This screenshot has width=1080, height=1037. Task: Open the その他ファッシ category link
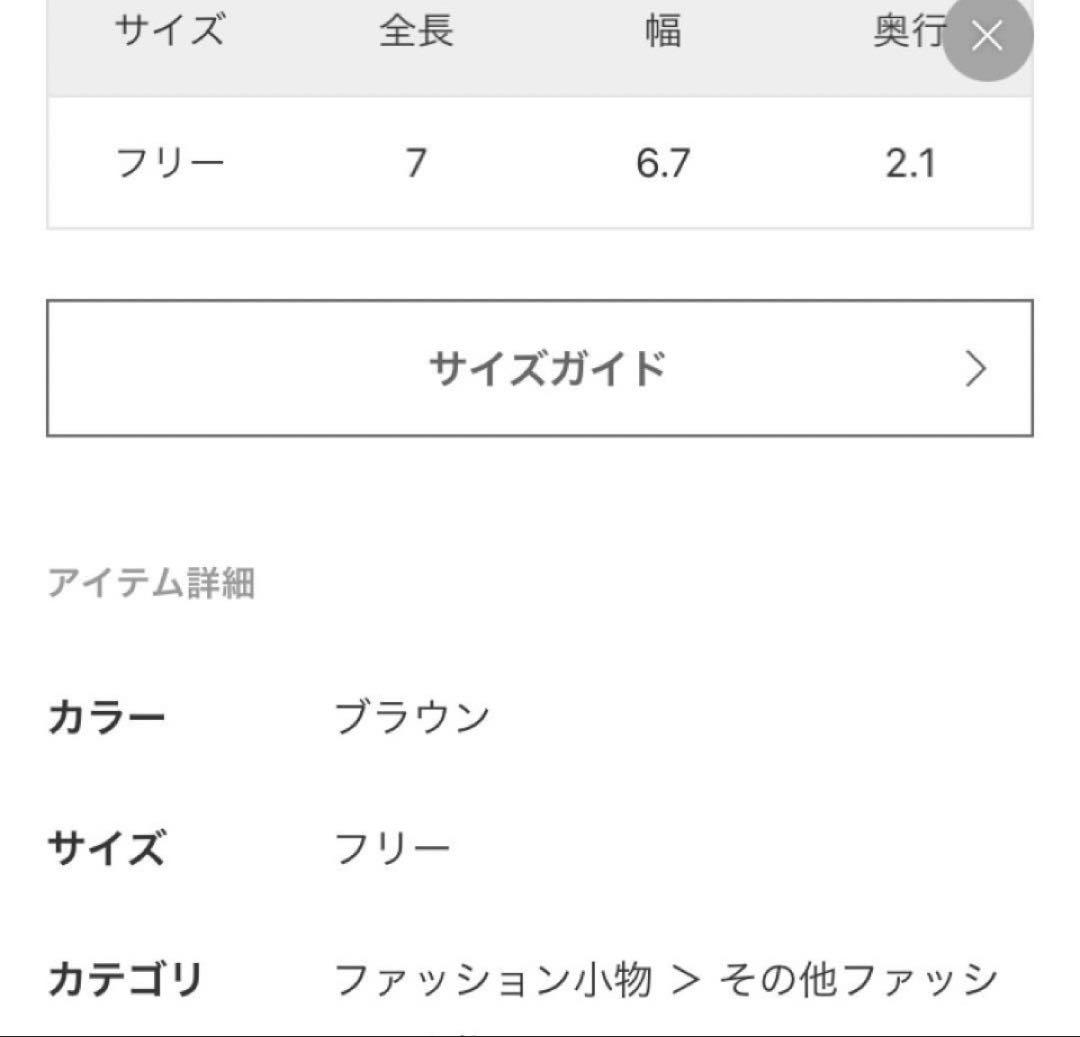tap(858, 979)
